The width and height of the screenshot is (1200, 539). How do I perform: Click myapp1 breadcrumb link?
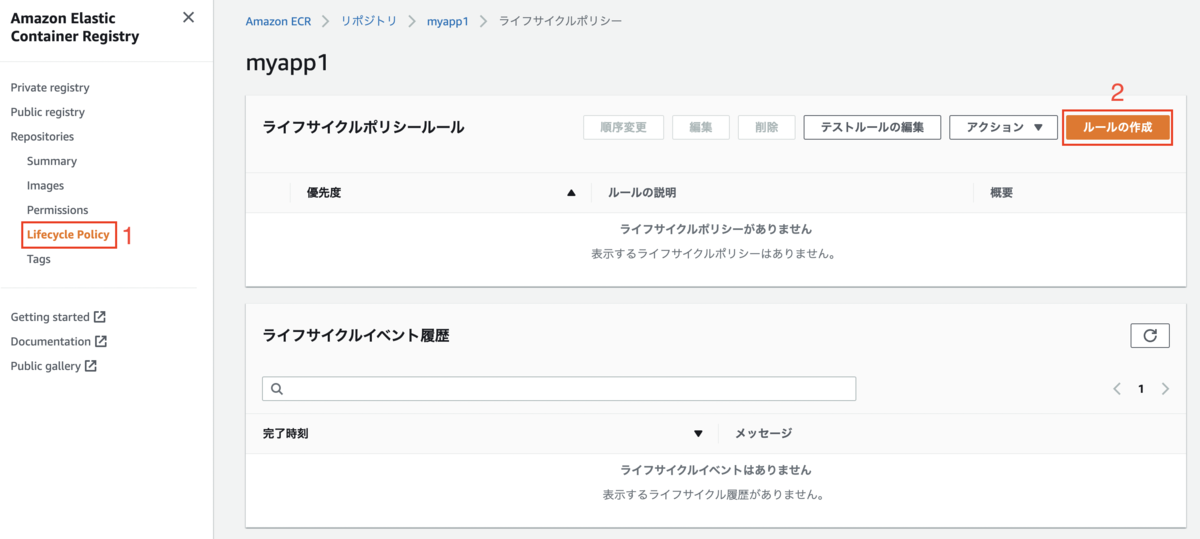pos(448,21)
